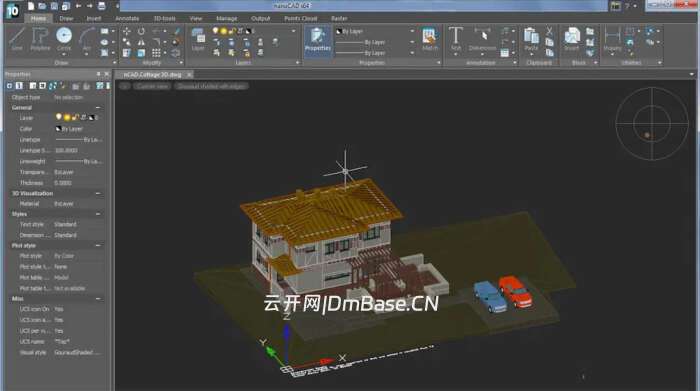Select the Polyline tool

click(x=40, y=39)
